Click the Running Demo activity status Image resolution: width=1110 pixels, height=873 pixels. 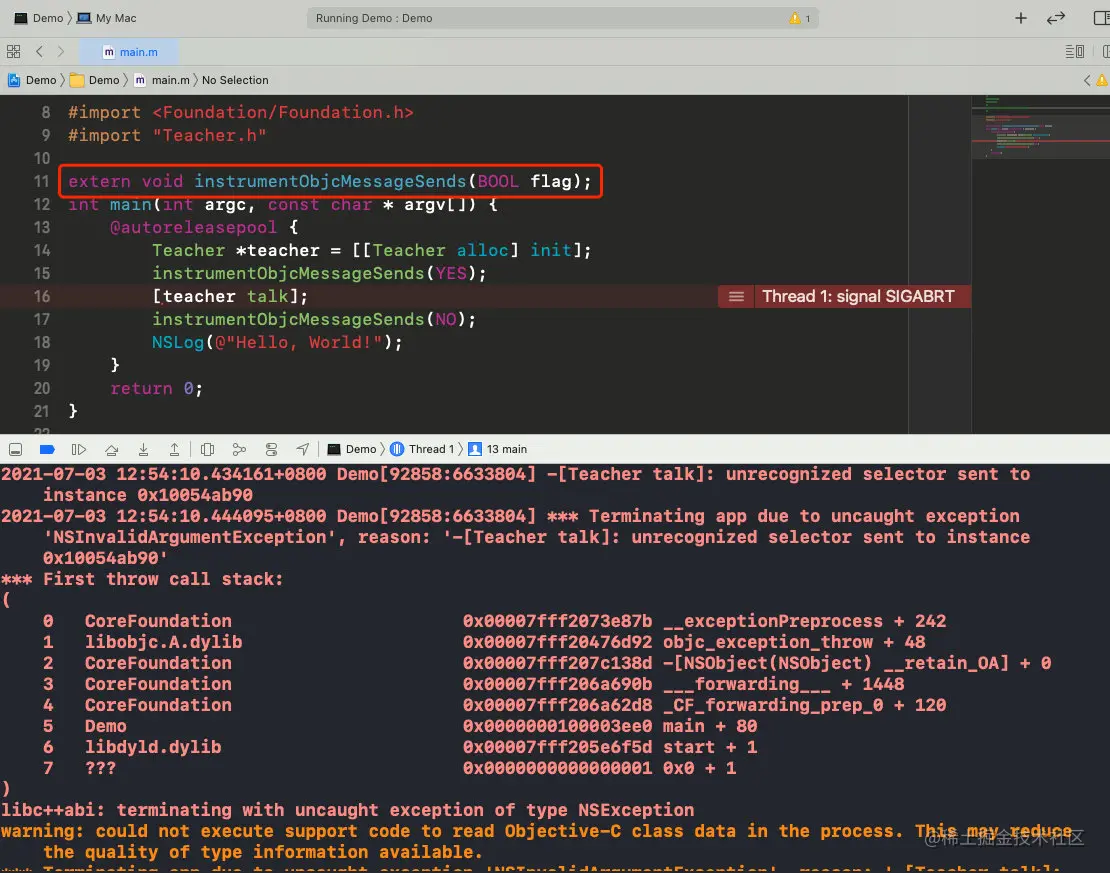[x=374, y=18]
